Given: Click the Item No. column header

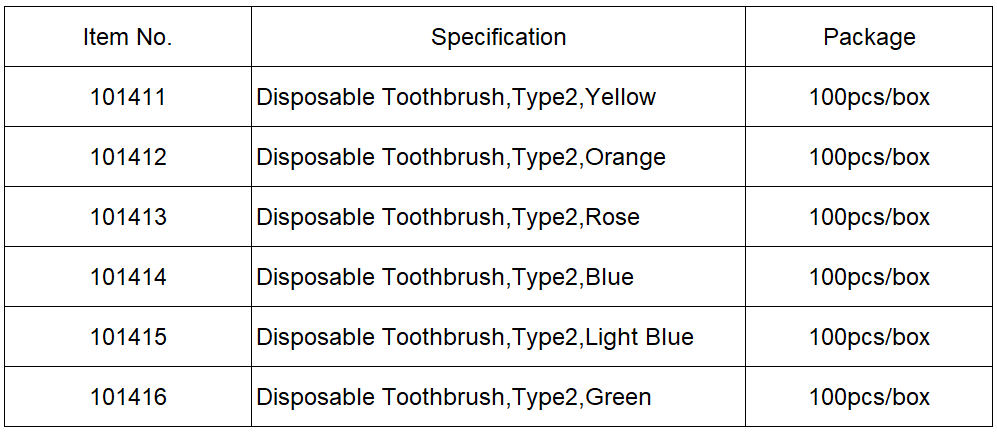Looking at the screenshot, I should tap(128, 37).
